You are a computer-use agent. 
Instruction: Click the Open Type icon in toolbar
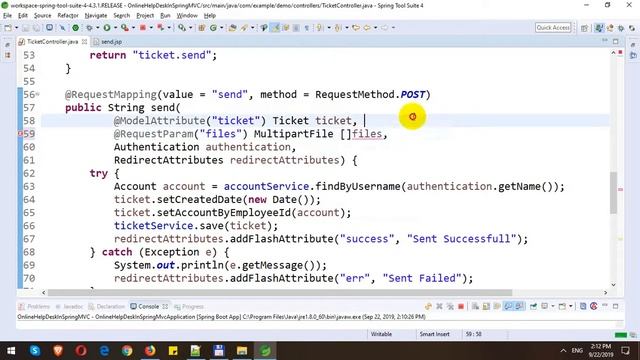[232, 28]
